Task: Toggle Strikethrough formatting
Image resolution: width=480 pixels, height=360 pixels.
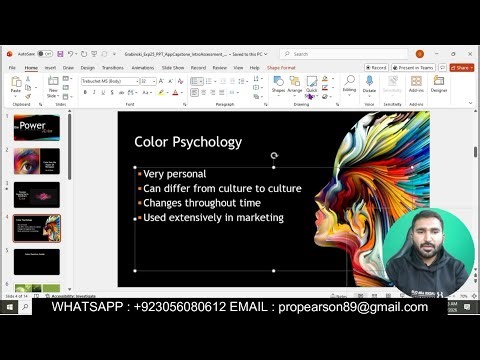Action: coord(121,92)
